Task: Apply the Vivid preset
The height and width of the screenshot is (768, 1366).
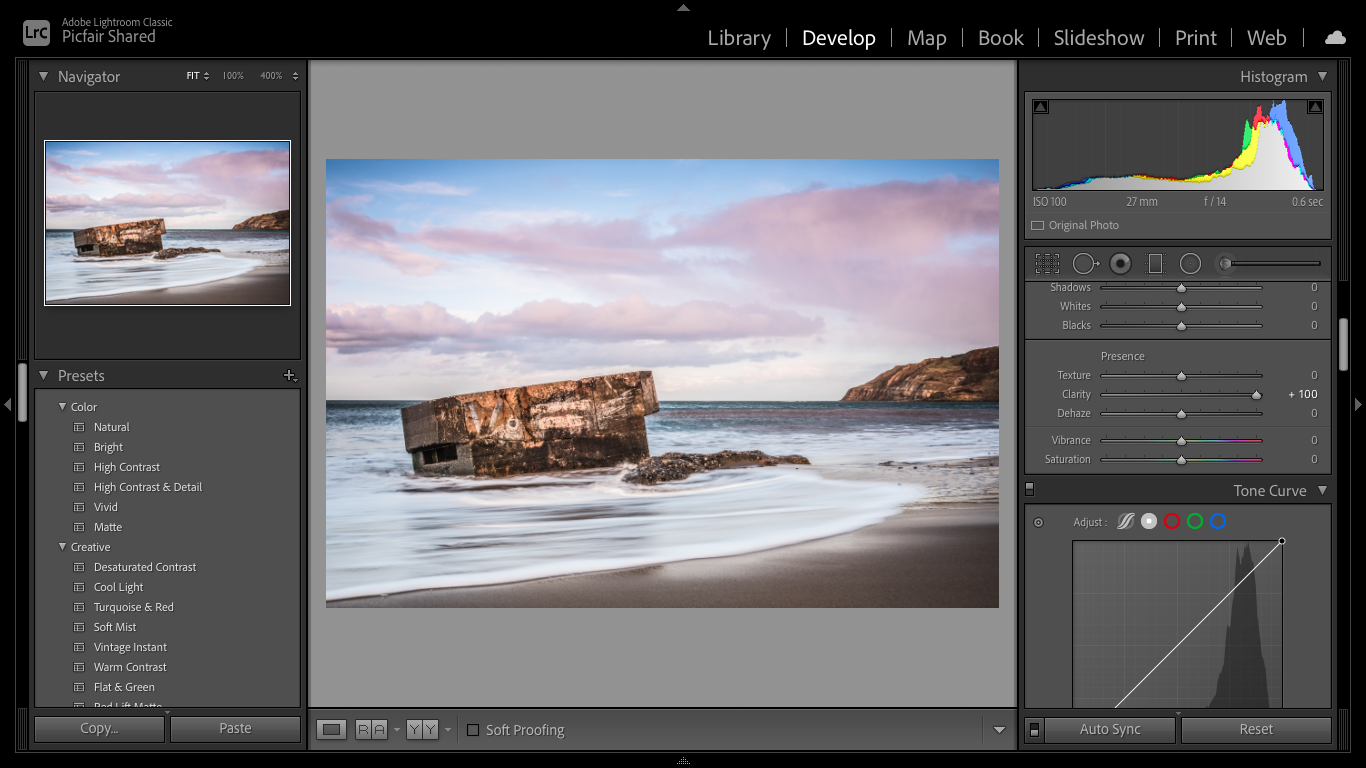Action: pos(106,507)
